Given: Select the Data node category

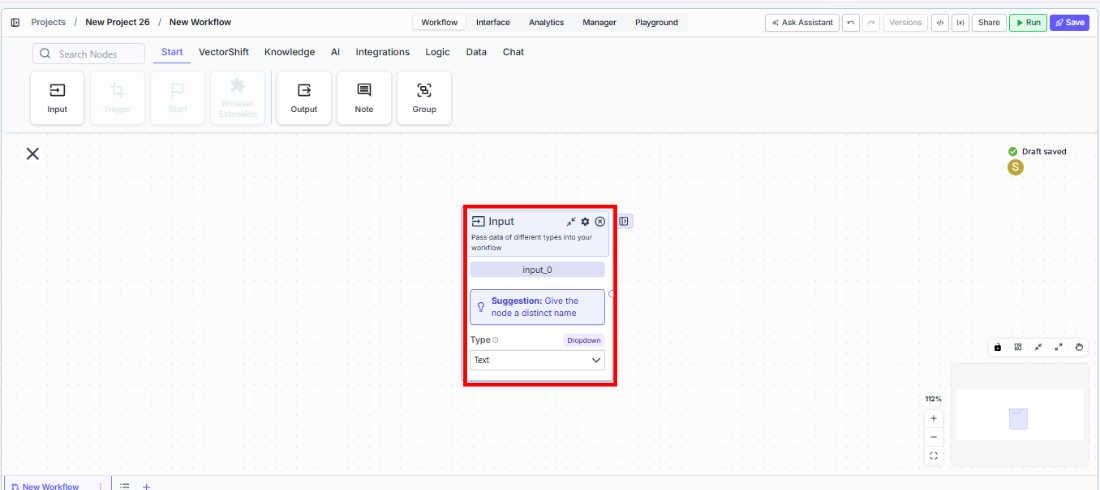Looking at the screenshot, I should [476, 52].
